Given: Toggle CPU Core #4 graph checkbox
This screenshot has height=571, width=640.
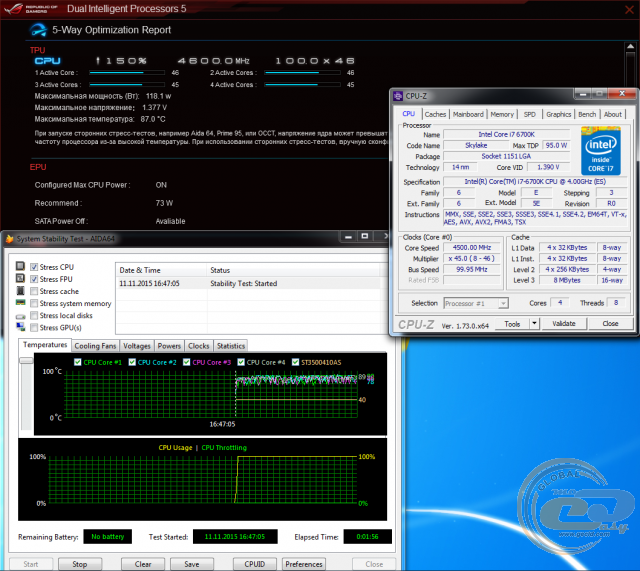Looking at the screenshot, I should click(x=241, y=362).
